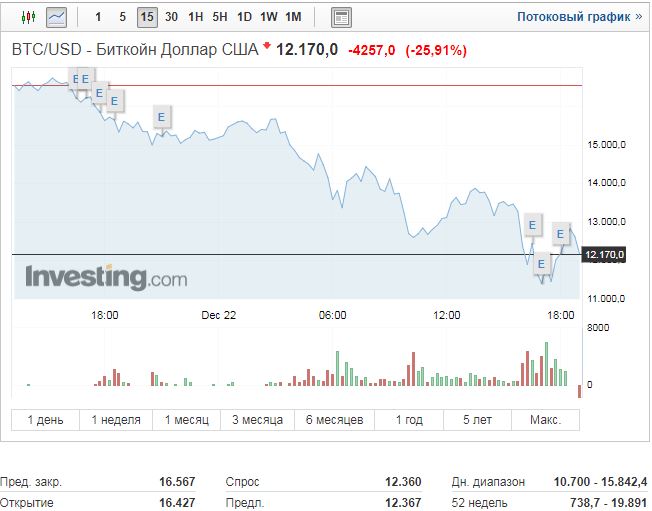Switch to the 1 неделя range
Screen dimensions: 652x511
(x=116, y=419)
